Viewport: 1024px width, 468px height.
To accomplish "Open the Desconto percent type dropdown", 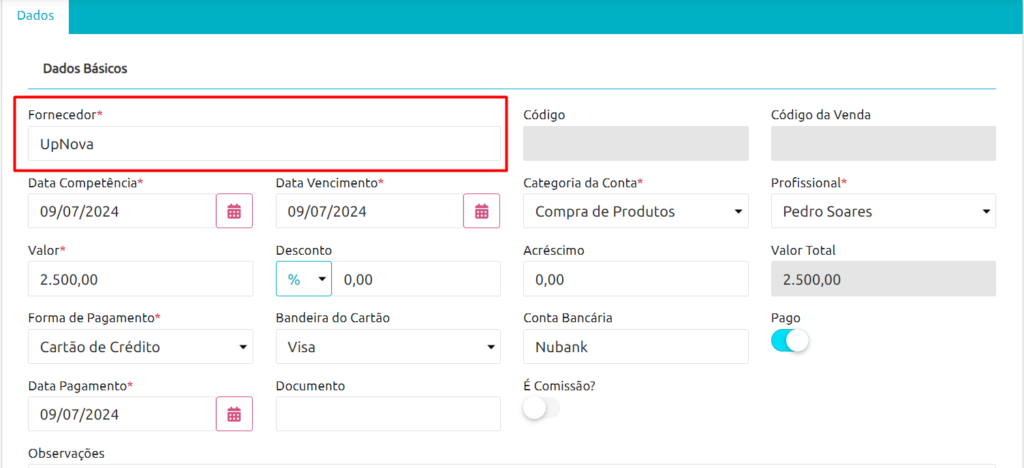I will click(304, 279).
